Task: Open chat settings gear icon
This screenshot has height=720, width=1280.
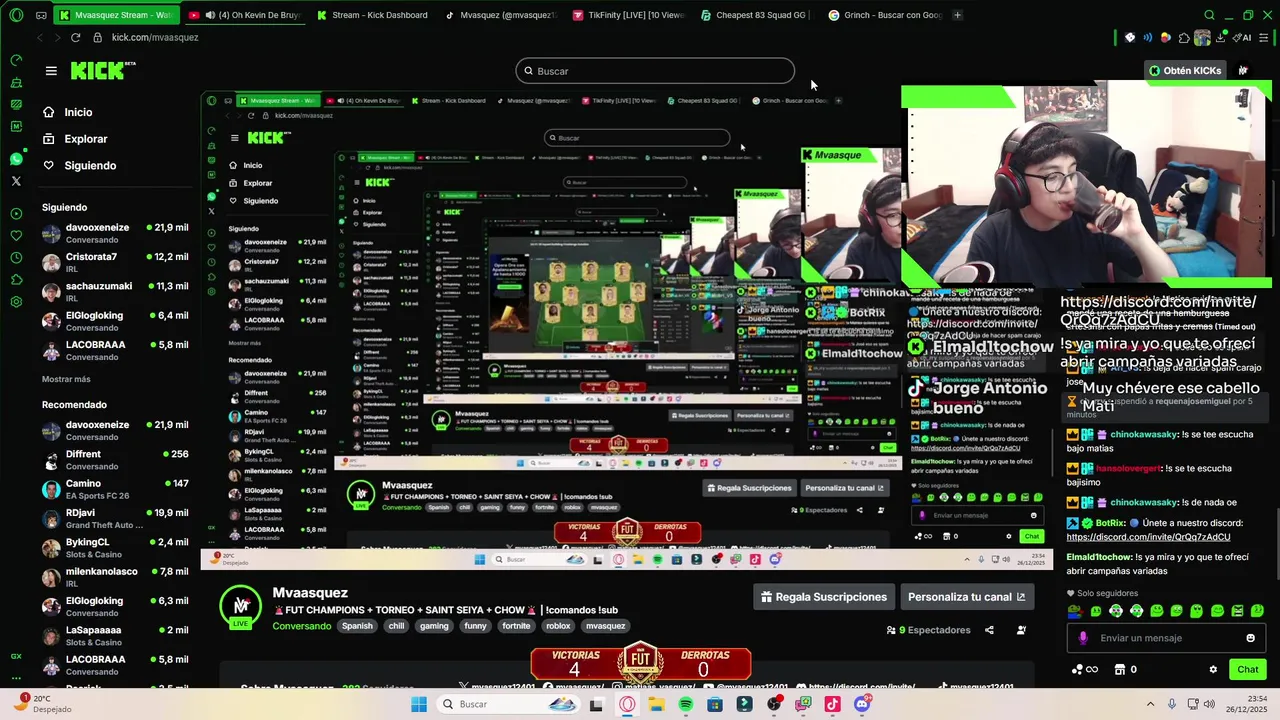Action: 1213,670
